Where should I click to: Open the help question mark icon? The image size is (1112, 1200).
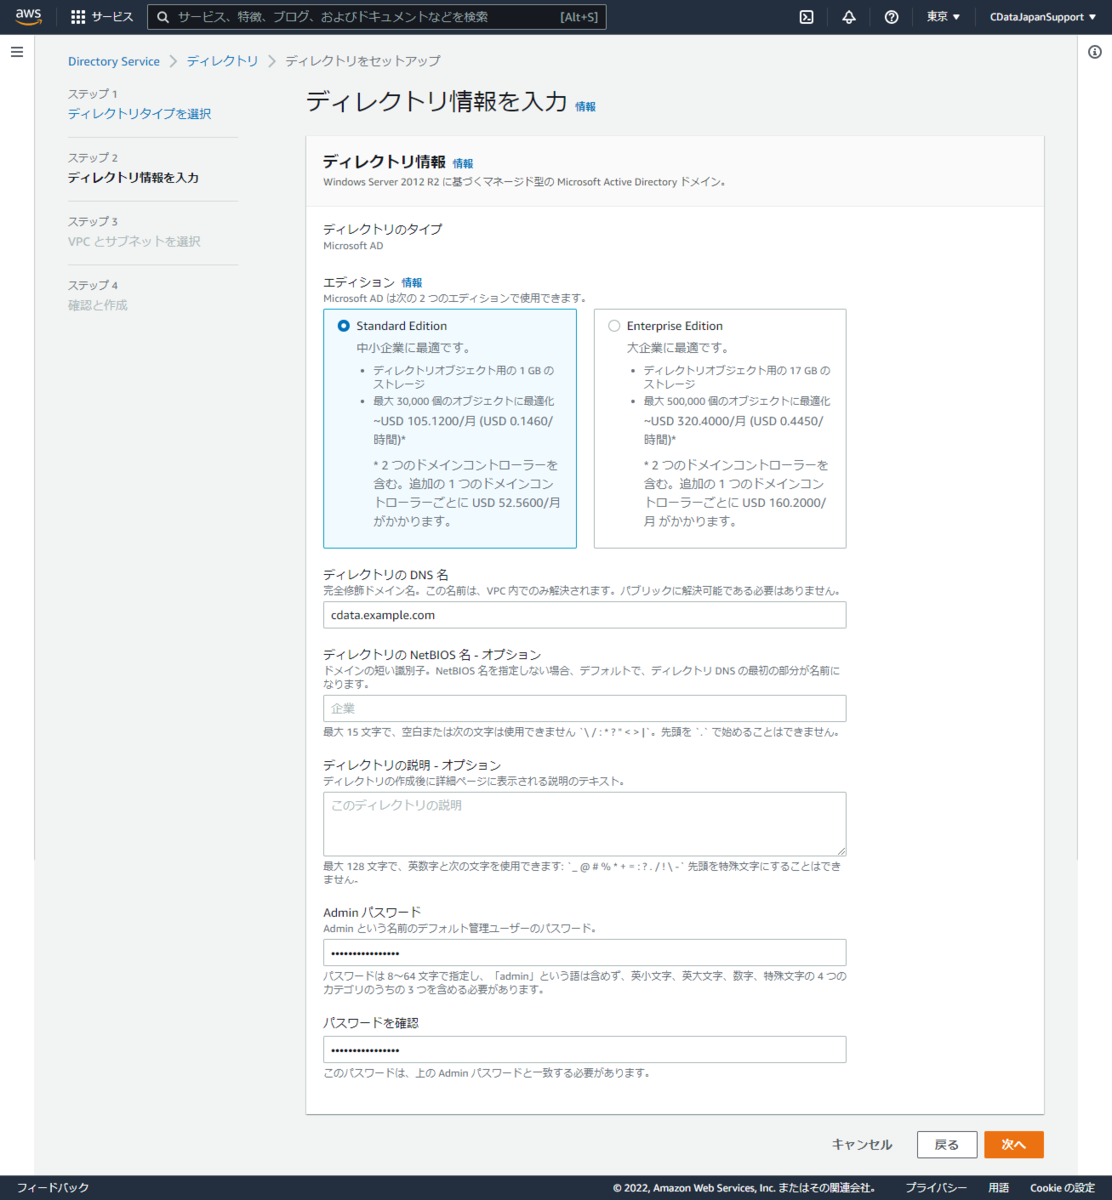[891, 17]
